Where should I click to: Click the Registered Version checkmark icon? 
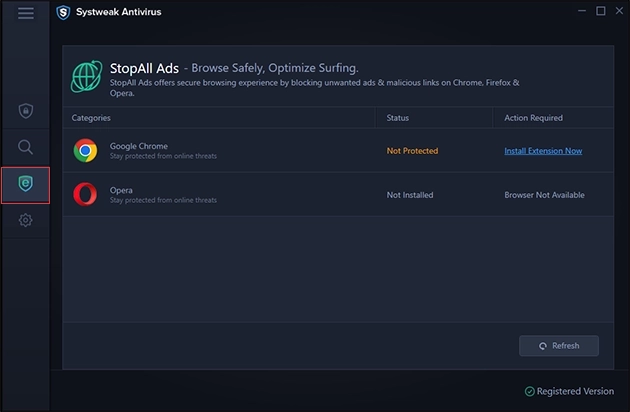(530, 391)
